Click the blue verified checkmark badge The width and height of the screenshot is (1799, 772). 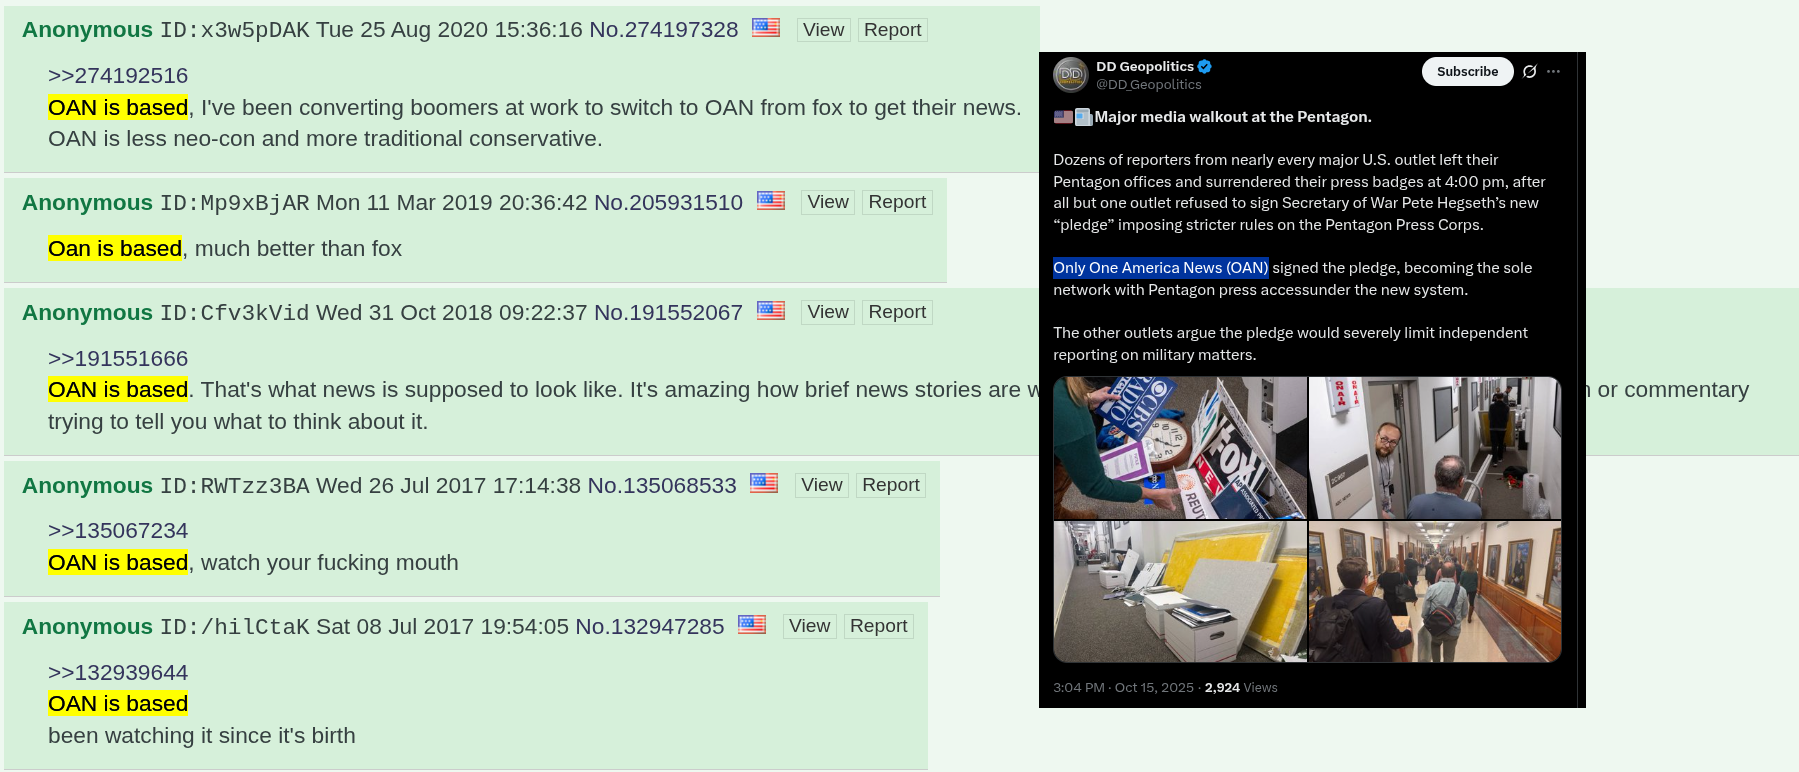pyautogui.click(x=1205, y=67)
